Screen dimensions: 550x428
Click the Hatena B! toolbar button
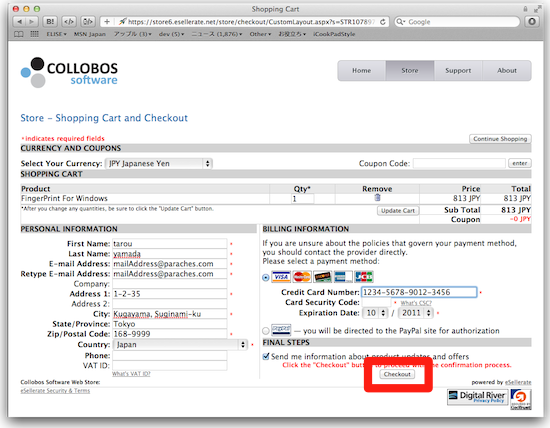tap(50, 22)
